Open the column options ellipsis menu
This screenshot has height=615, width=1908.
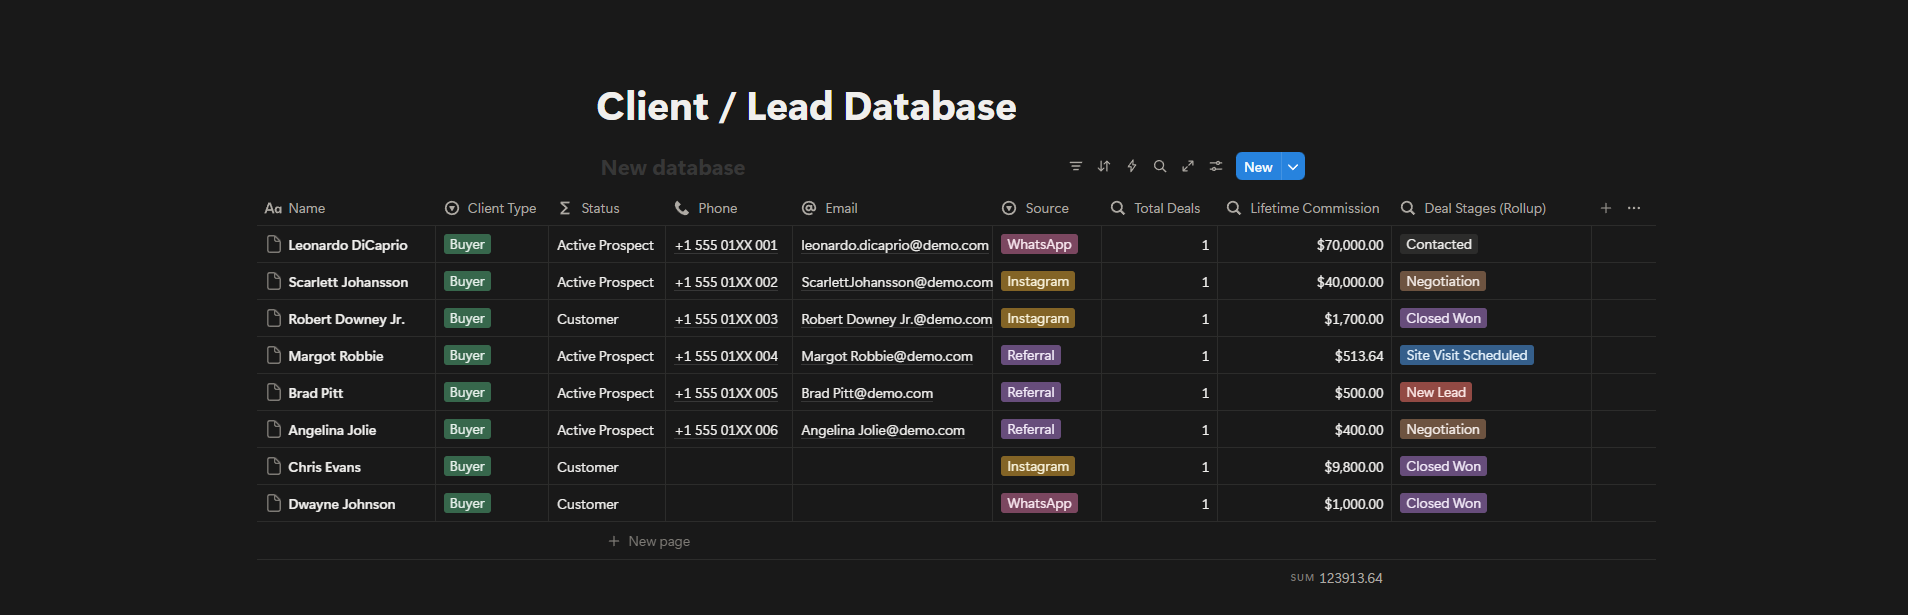point(1634,208)
